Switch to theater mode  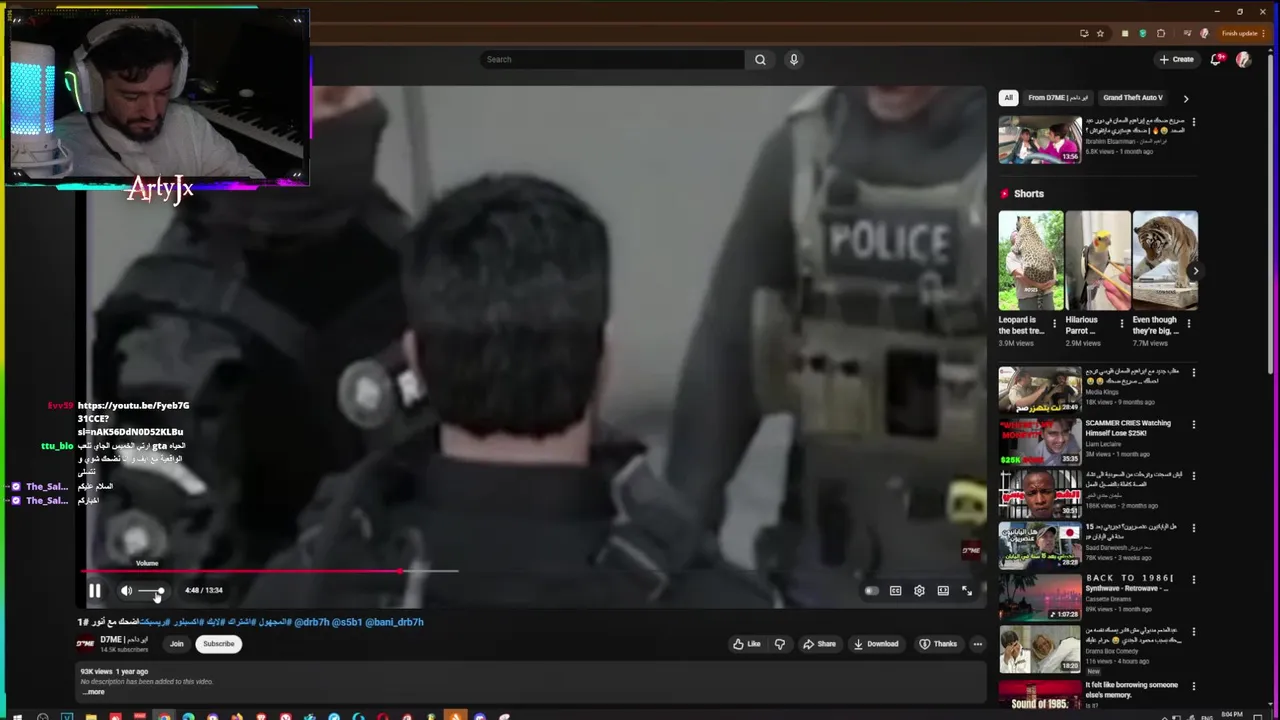click(943, 591)
